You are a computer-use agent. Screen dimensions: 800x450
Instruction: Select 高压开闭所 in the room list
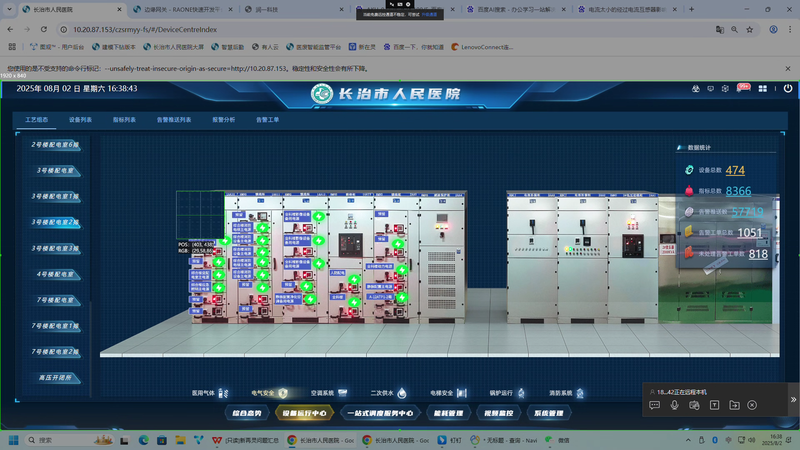[55, 378]
